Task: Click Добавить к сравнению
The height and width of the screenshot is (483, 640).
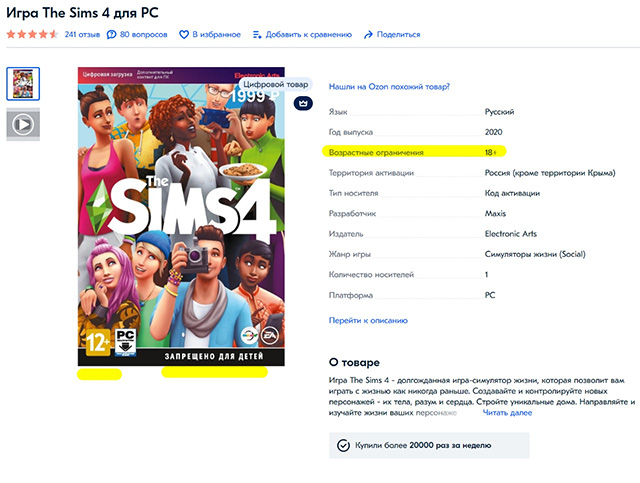Action: click(309, 34)
